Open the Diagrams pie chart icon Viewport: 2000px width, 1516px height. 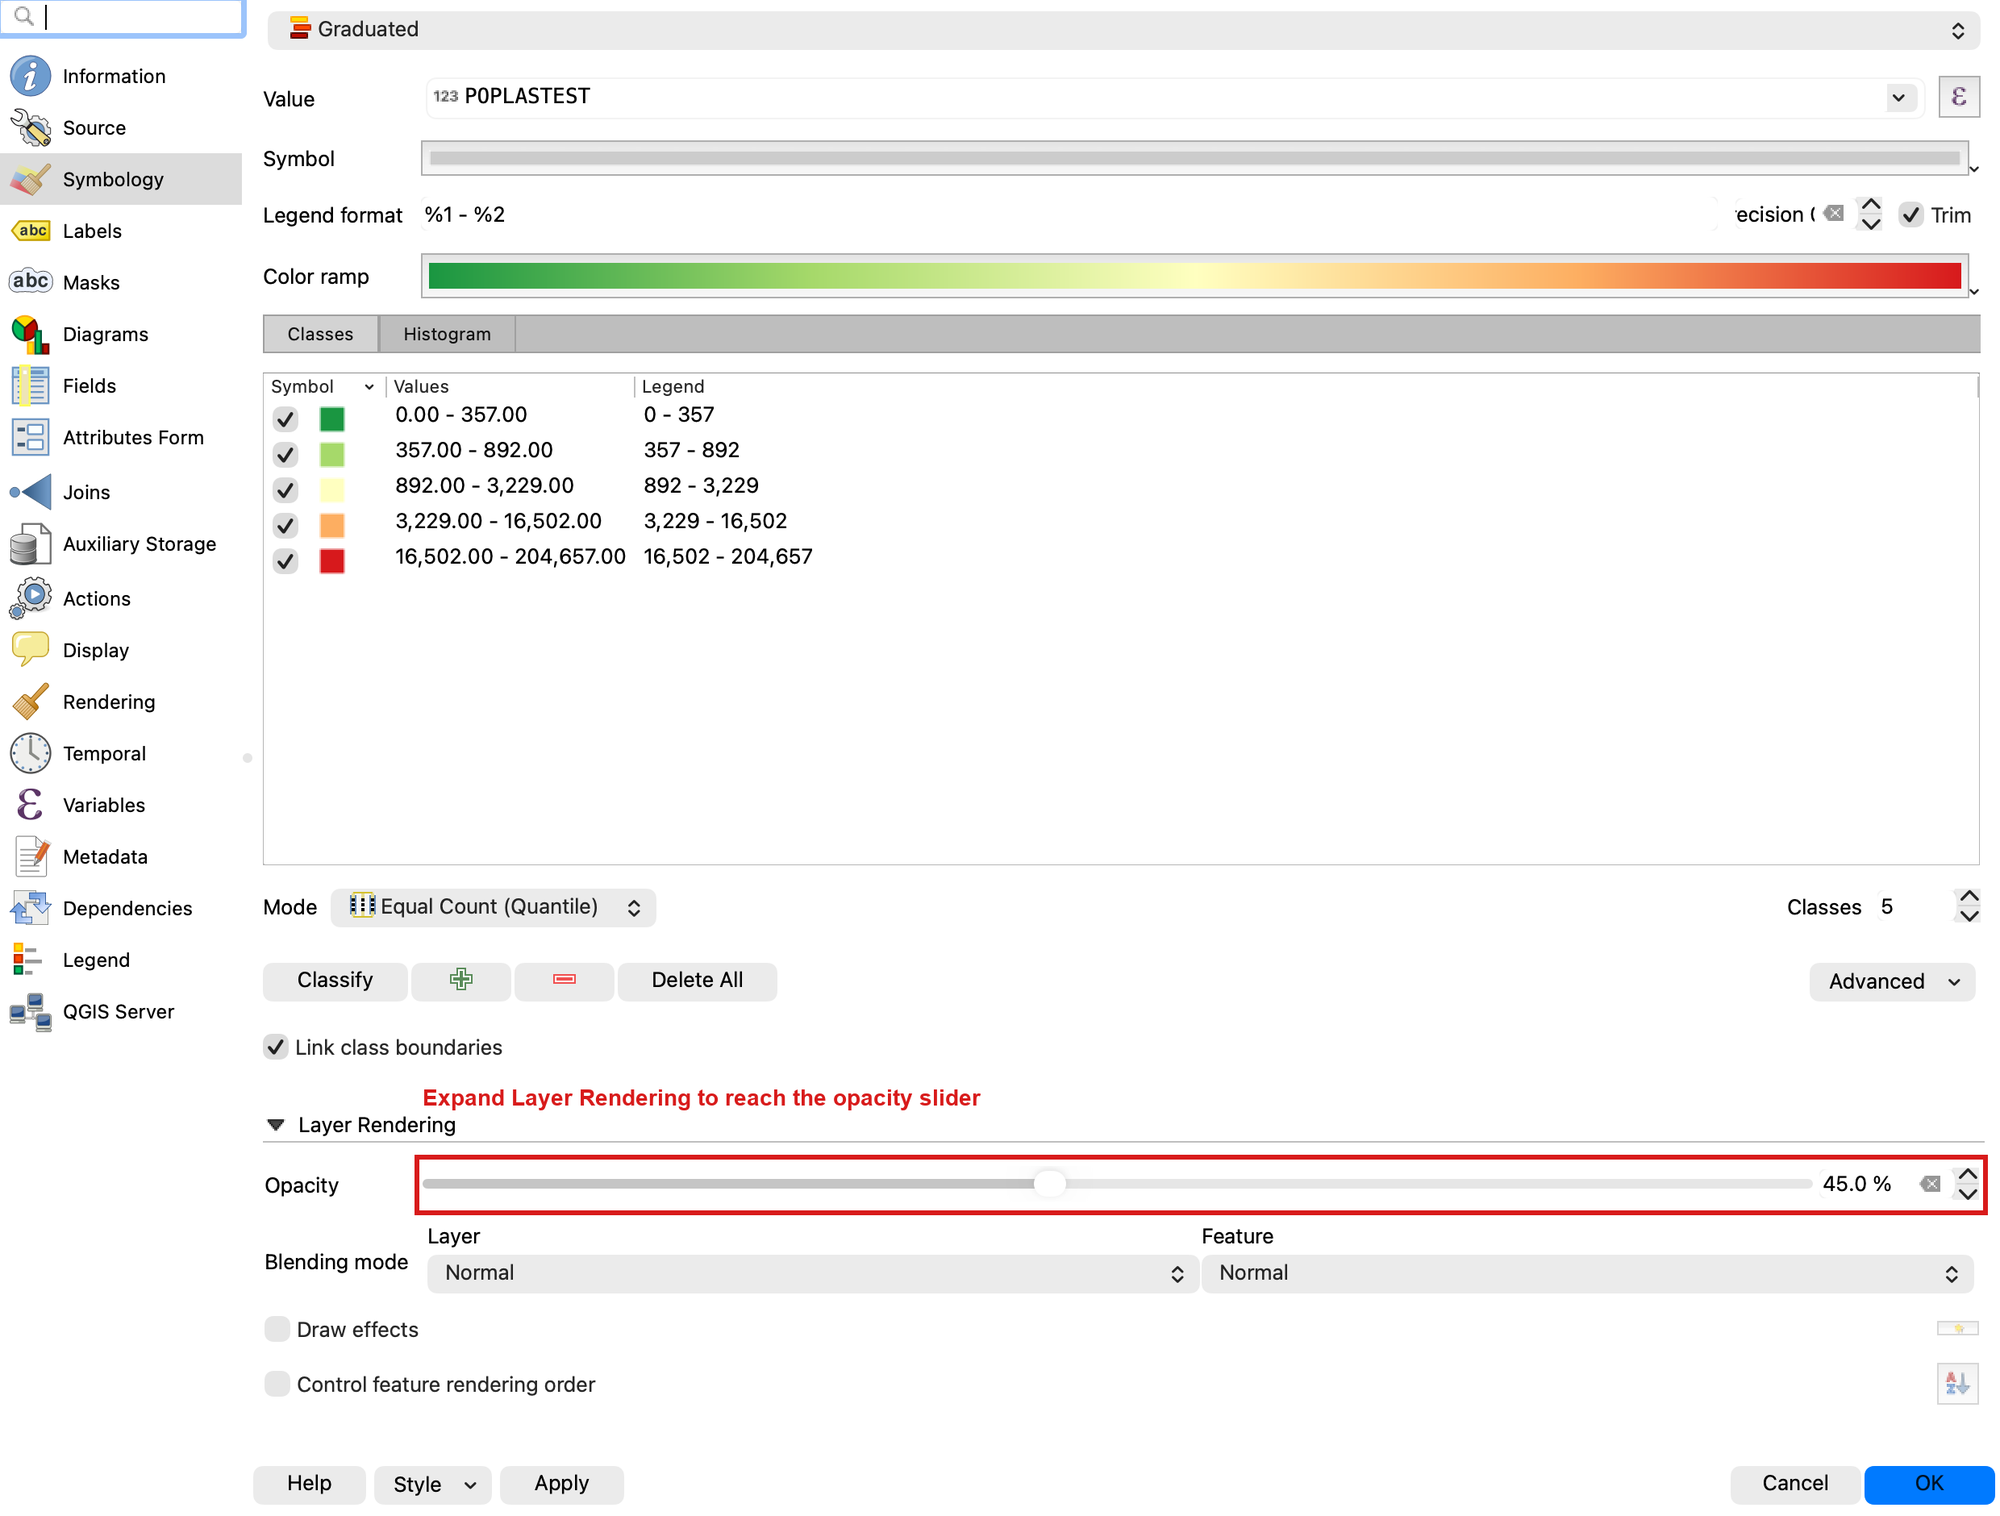30,334
